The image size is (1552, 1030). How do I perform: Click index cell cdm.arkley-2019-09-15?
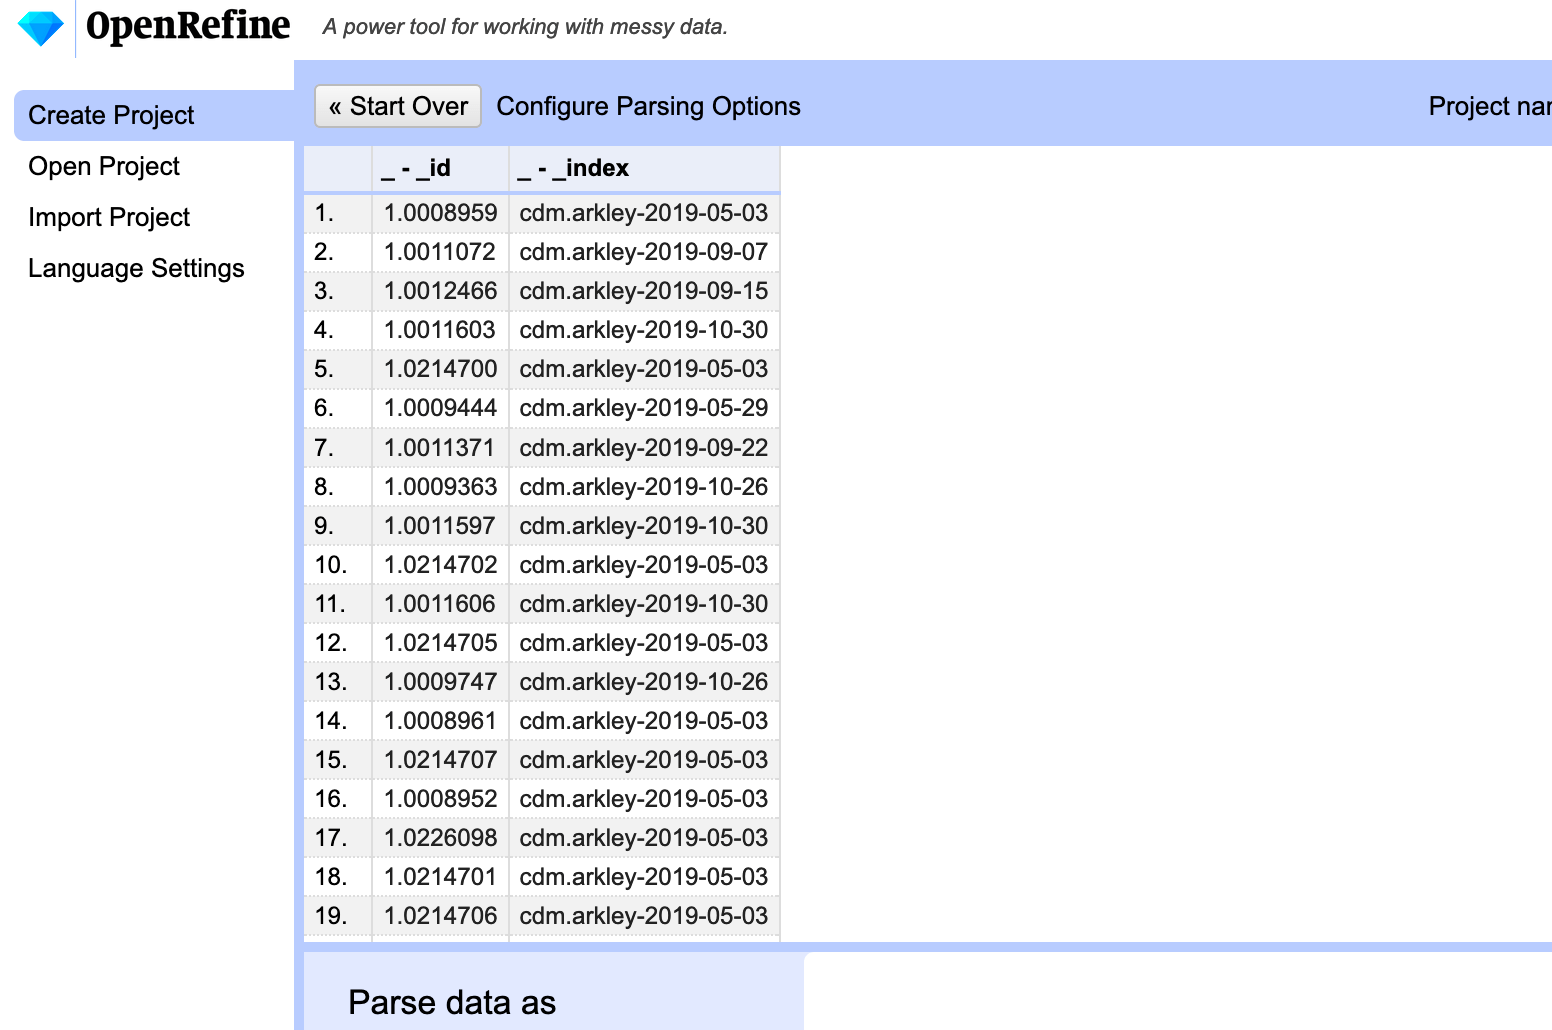[x=644, y=291]
